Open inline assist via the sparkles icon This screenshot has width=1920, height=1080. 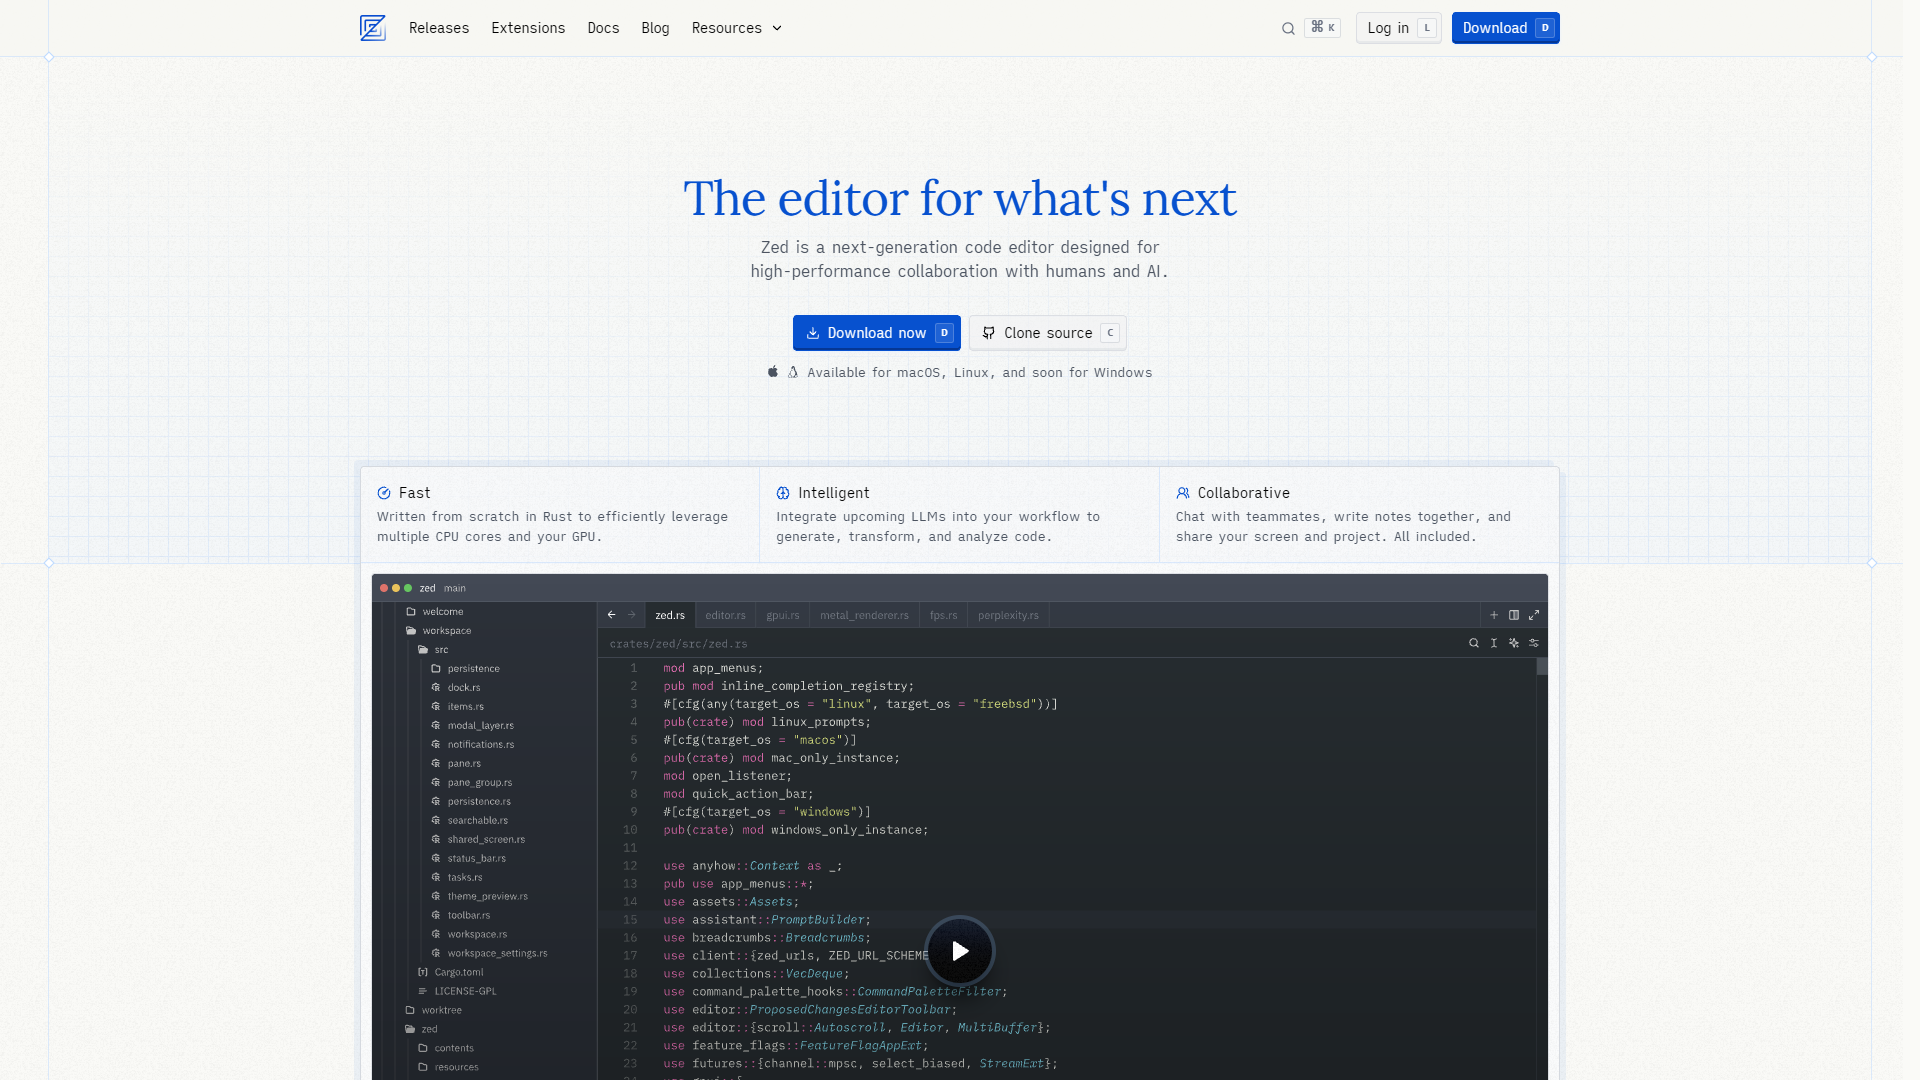[x=1514, y=643]
